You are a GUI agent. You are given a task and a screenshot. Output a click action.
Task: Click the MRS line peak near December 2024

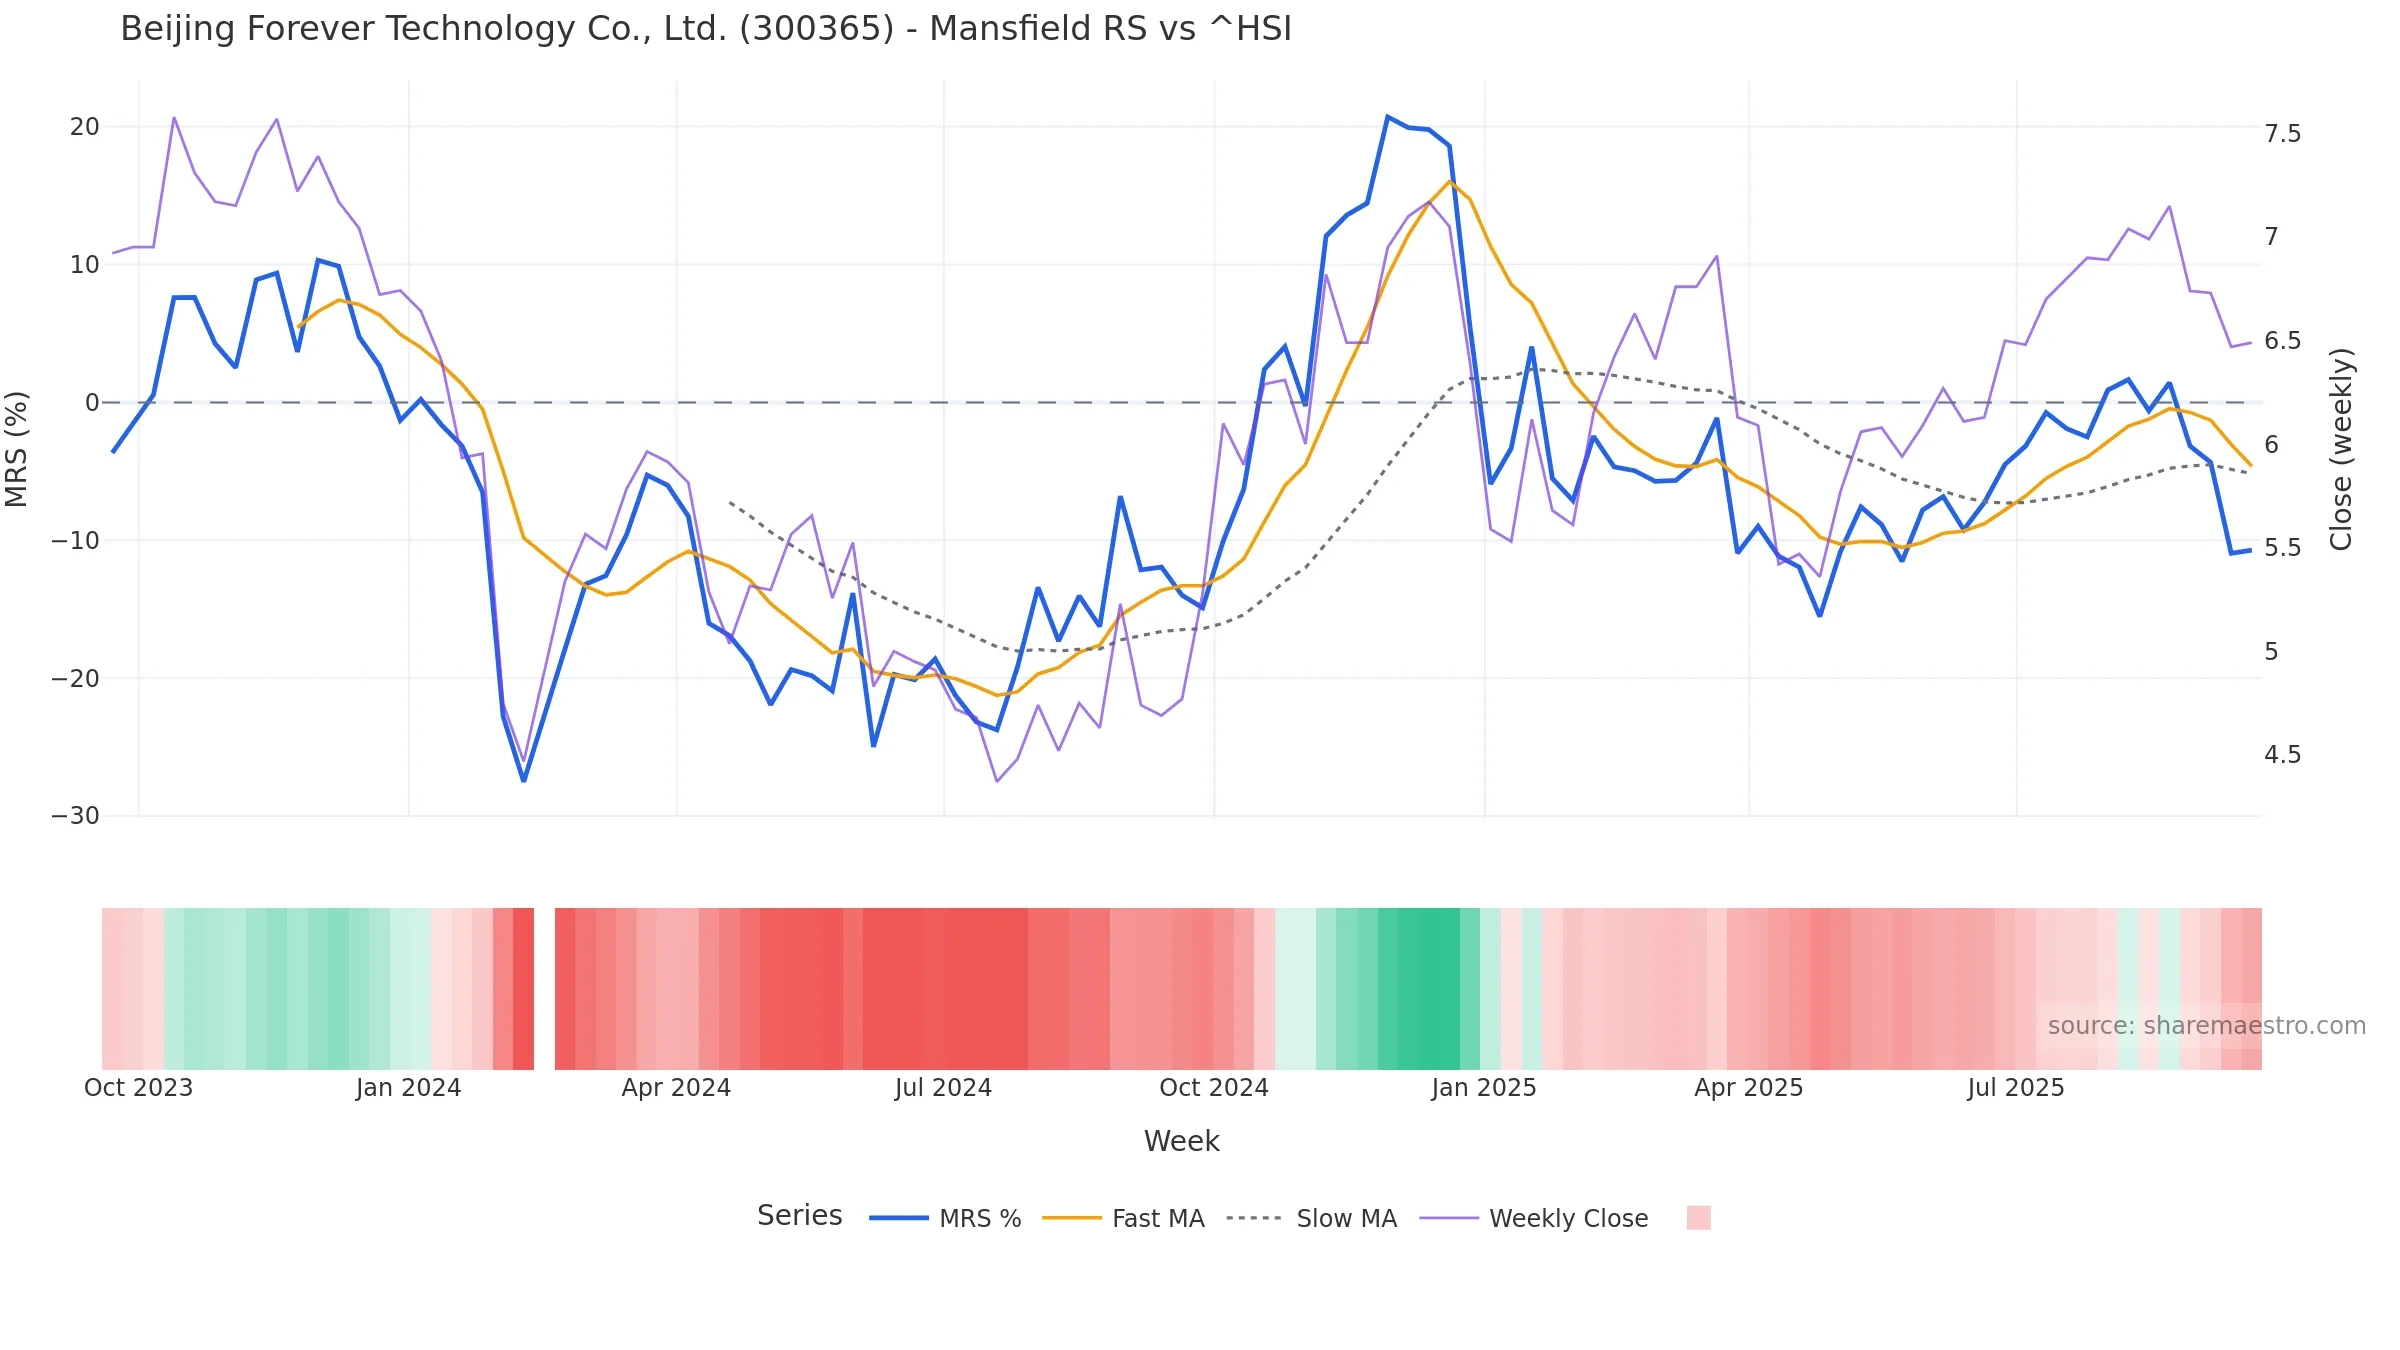pyautogui.click(x=1387, y=117)
